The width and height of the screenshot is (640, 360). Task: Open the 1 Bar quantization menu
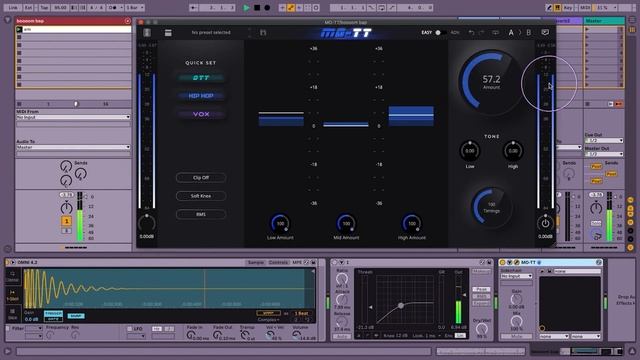135,7
